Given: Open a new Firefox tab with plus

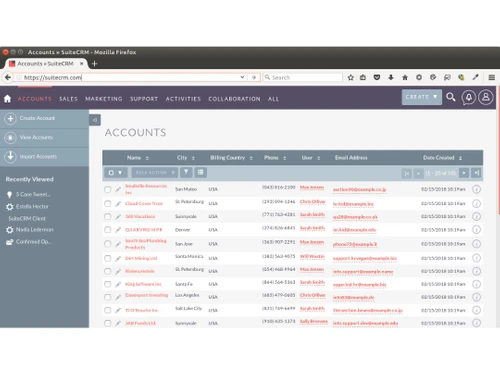Looking at the screenshot, I should point(94,64).
